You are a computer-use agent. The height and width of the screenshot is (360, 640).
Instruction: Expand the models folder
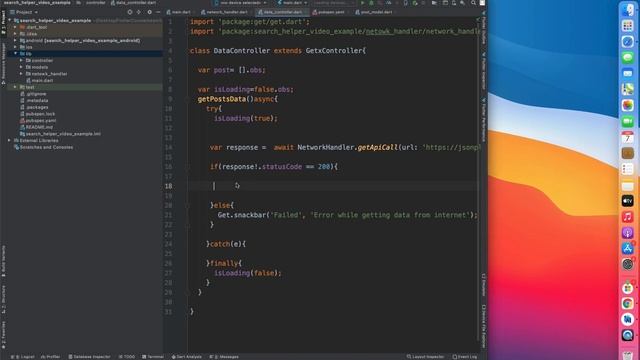[21, 67]
